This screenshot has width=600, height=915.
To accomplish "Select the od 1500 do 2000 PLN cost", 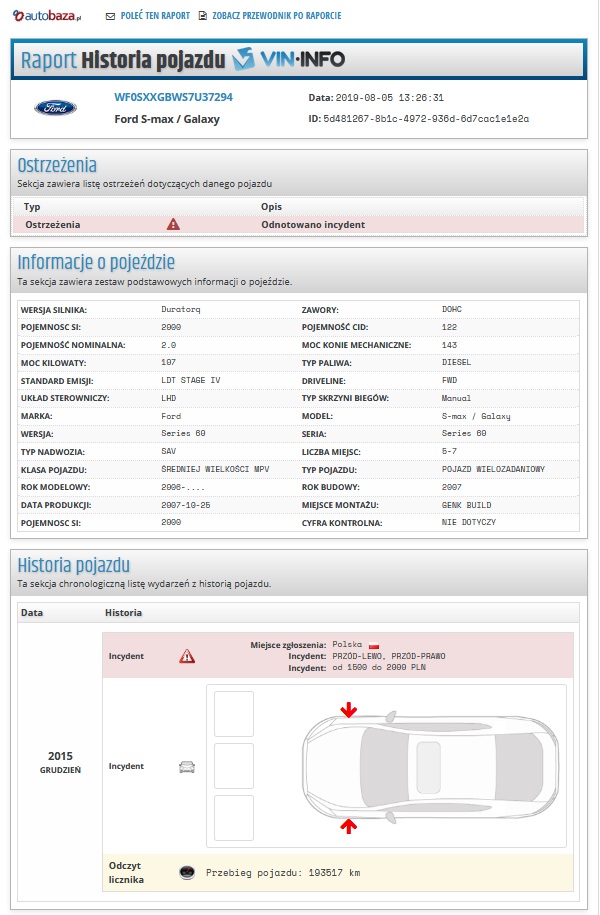I will pos(379,668).
